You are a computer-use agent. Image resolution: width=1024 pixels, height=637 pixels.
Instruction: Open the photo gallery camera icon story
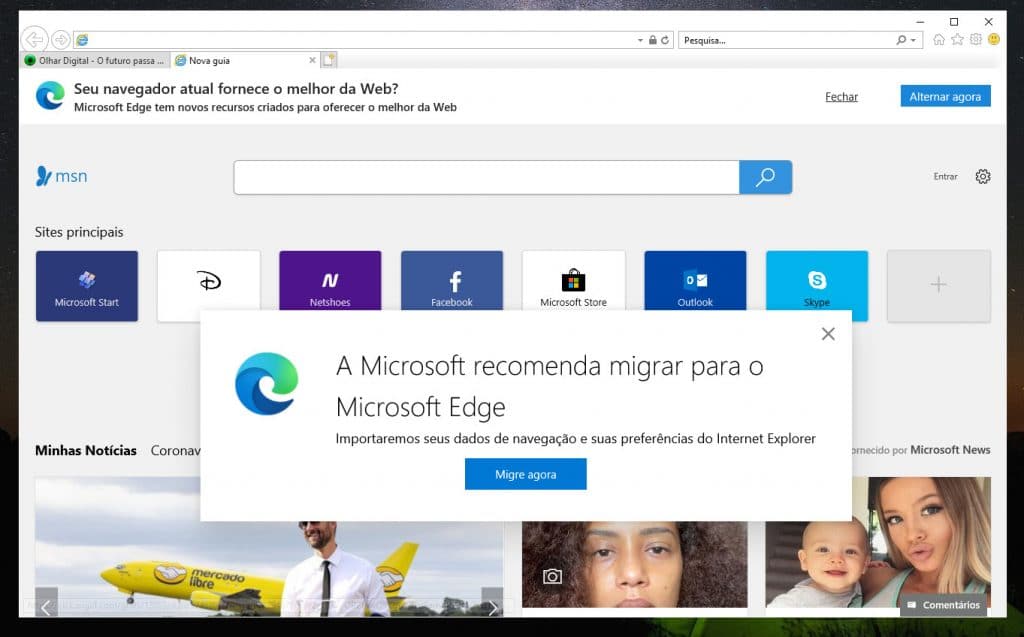[552, 576]
